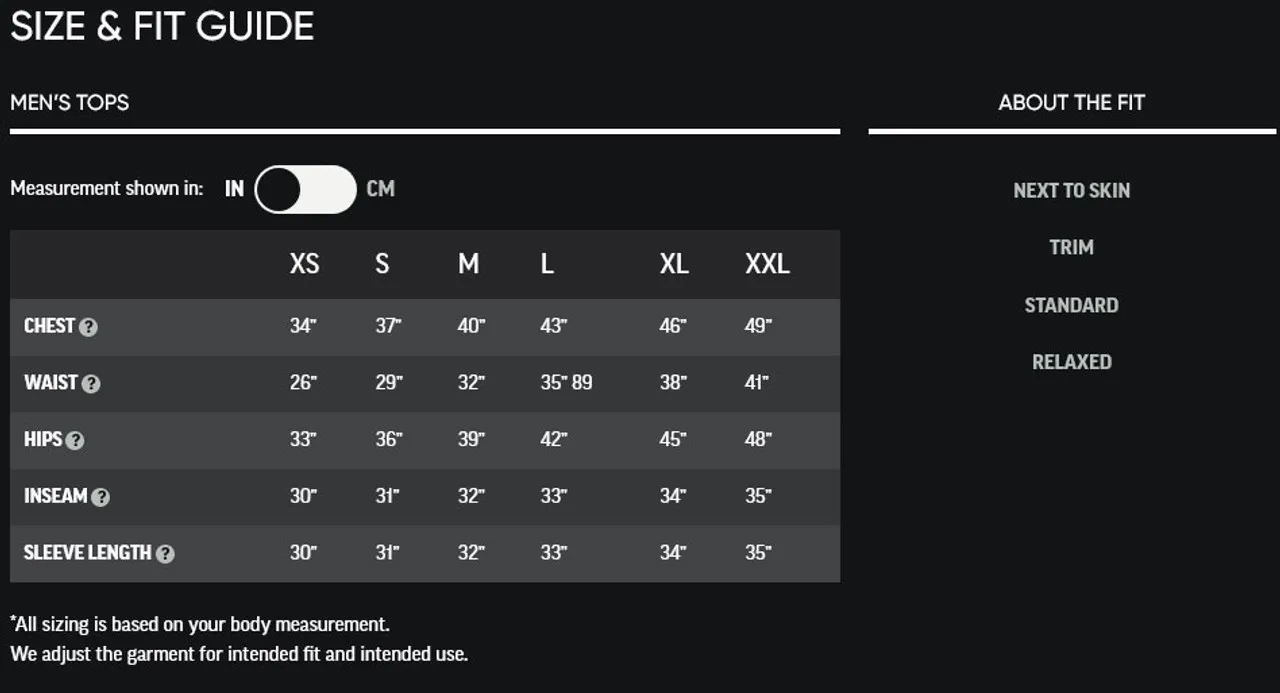This screenshot has height=693, width=1280.
Task: Click the ABOUT THE FIT heading
Action: click(1072, 102)
